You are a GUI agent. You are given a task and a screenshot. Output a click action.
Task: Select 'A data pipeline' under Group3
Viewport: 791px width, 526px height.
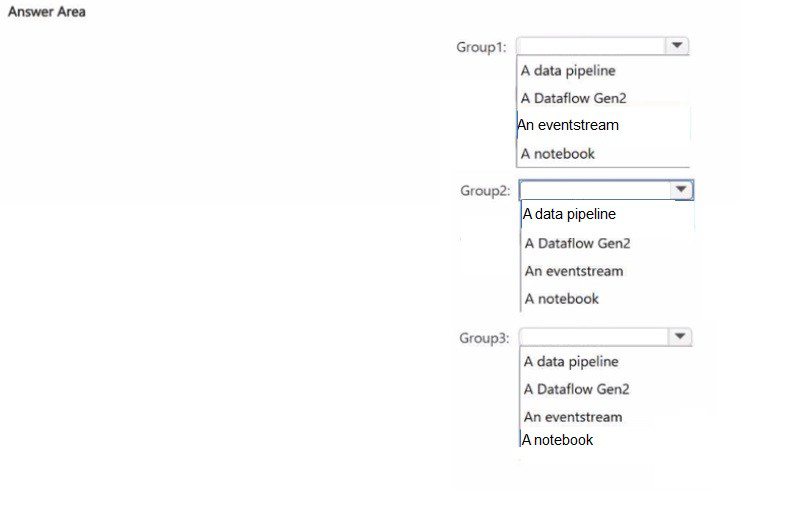point(571,361)
